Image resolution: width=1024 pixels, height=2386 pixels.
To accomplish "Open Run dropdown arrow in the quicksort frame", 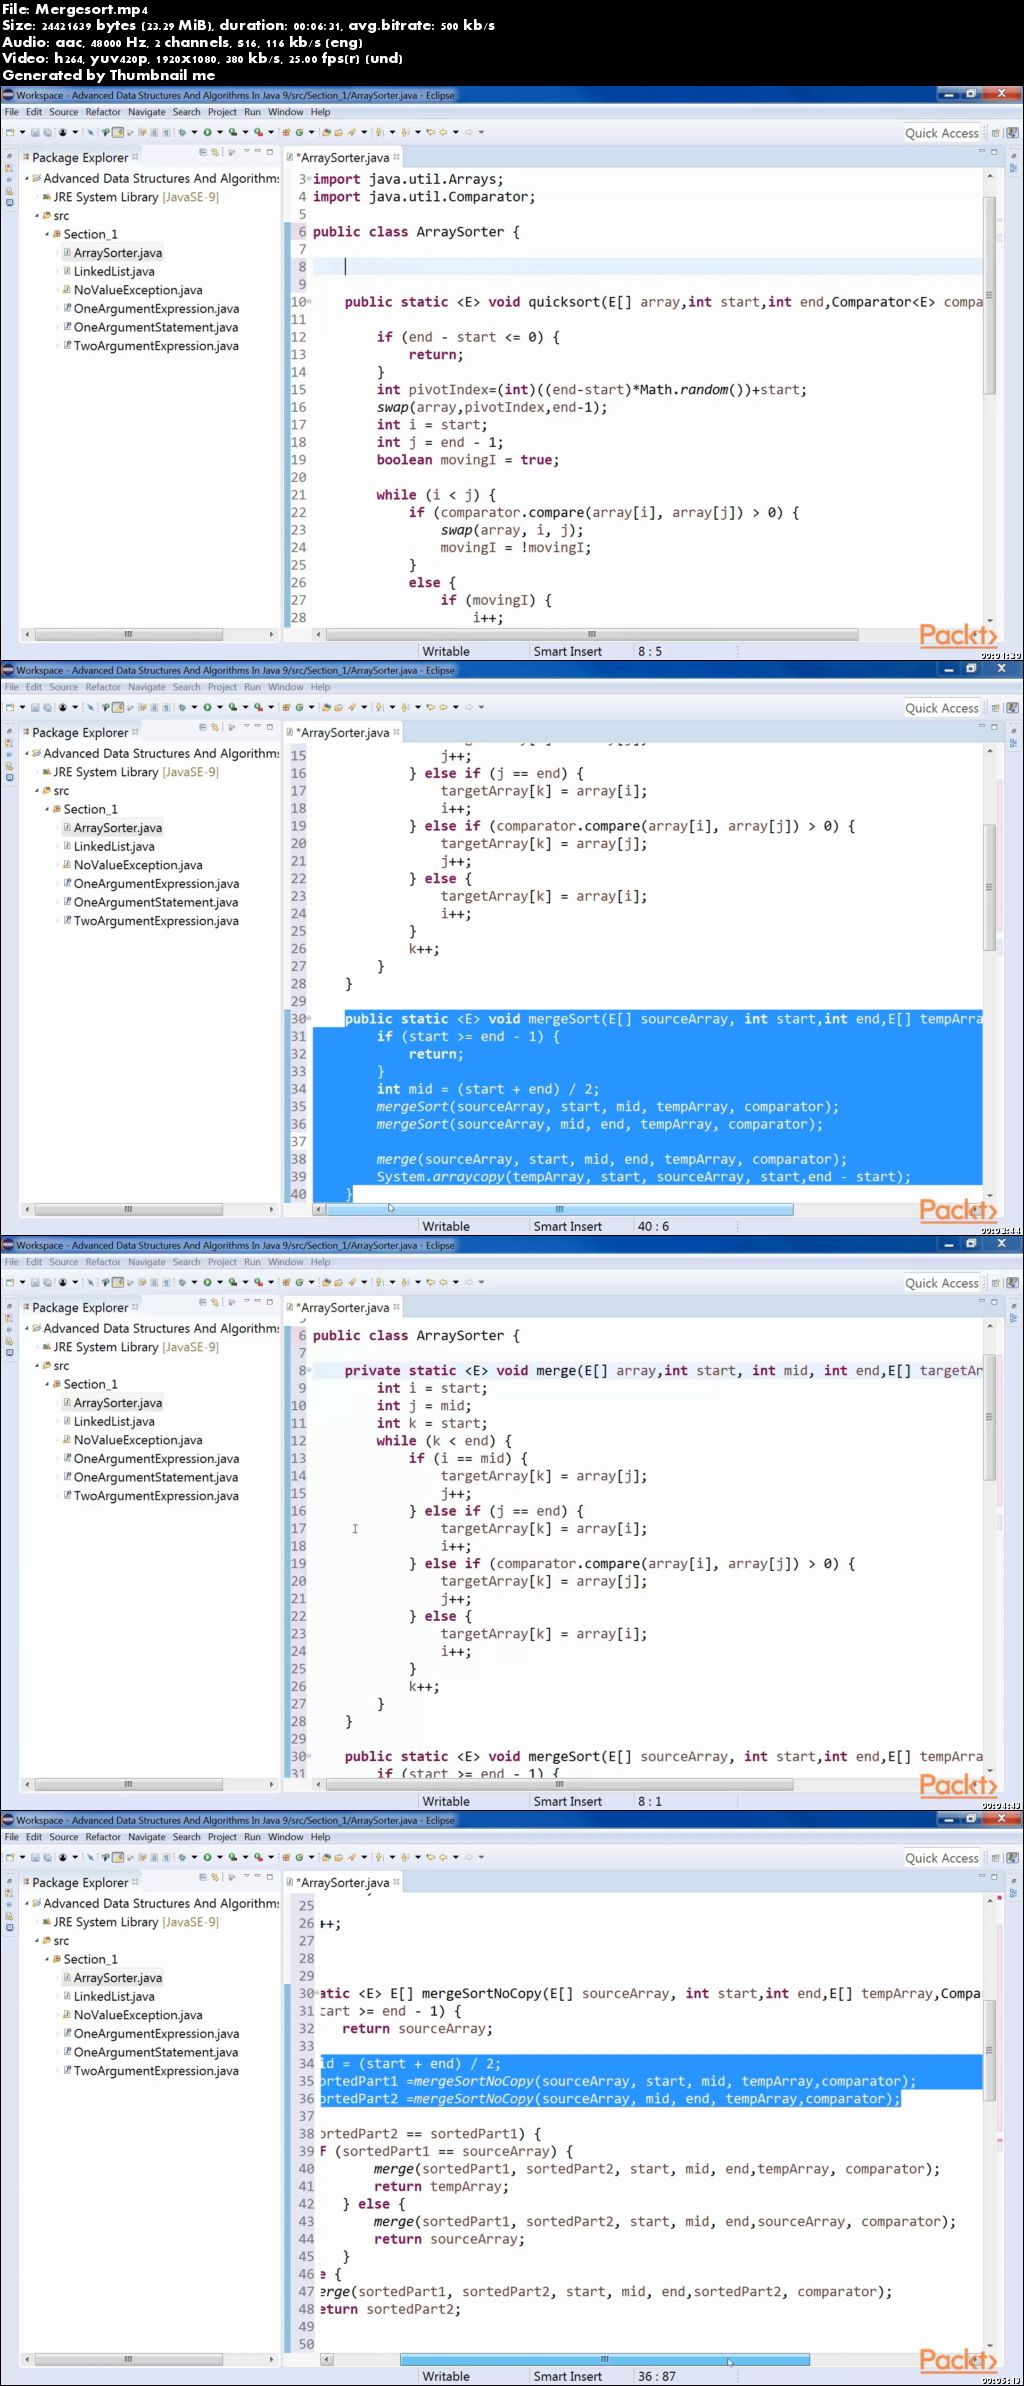I will (x=220, y=132).
